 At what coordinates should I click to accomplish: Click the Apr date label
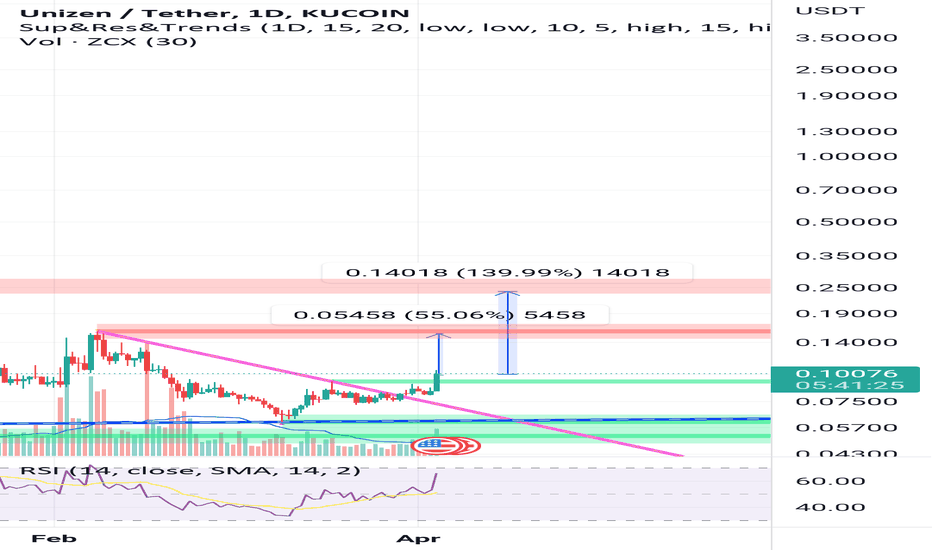click(418, 539)
